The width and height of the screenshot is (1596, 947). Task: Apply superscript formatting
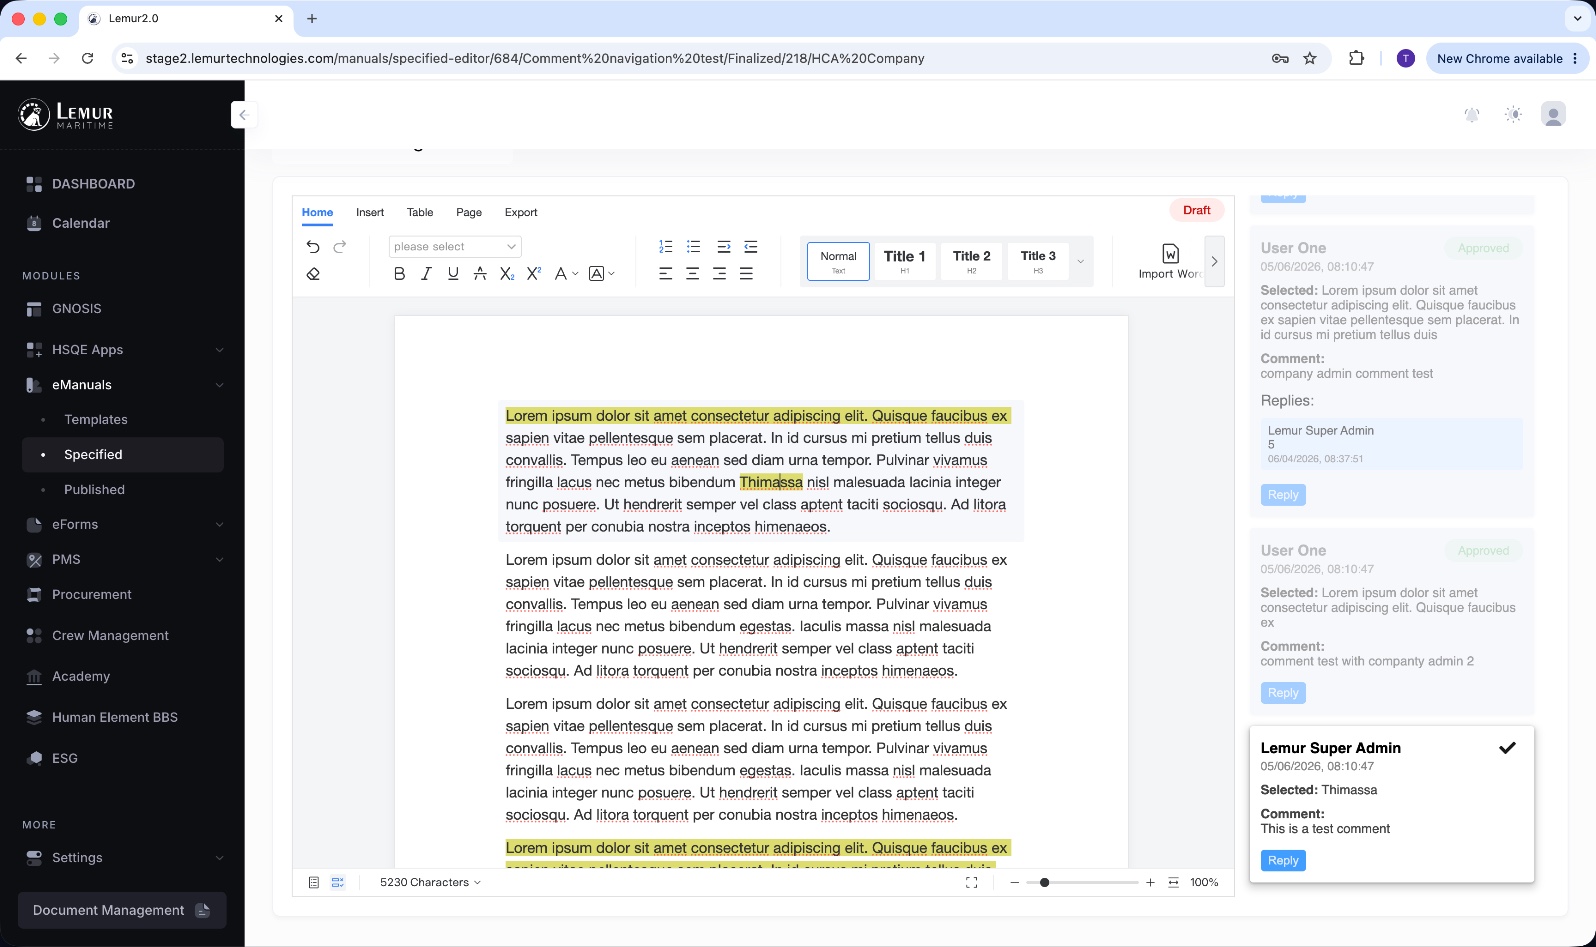(x=534, y=273)
